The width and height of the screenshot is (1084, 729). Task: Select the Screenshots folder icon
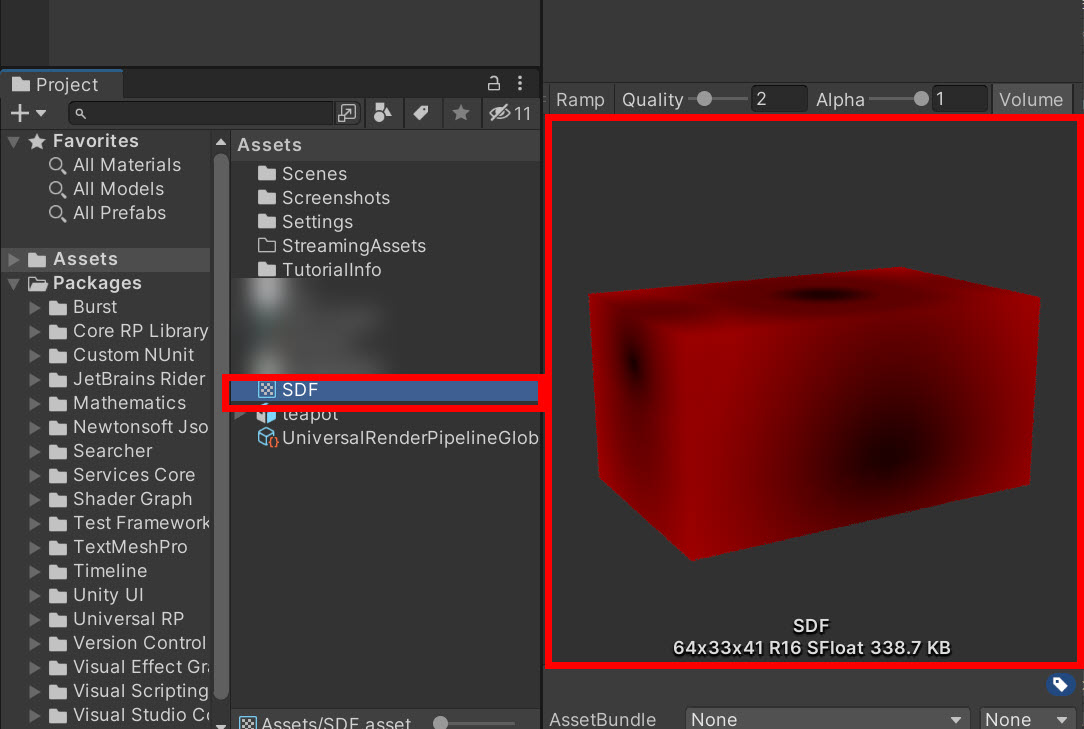tap(267, 198)
